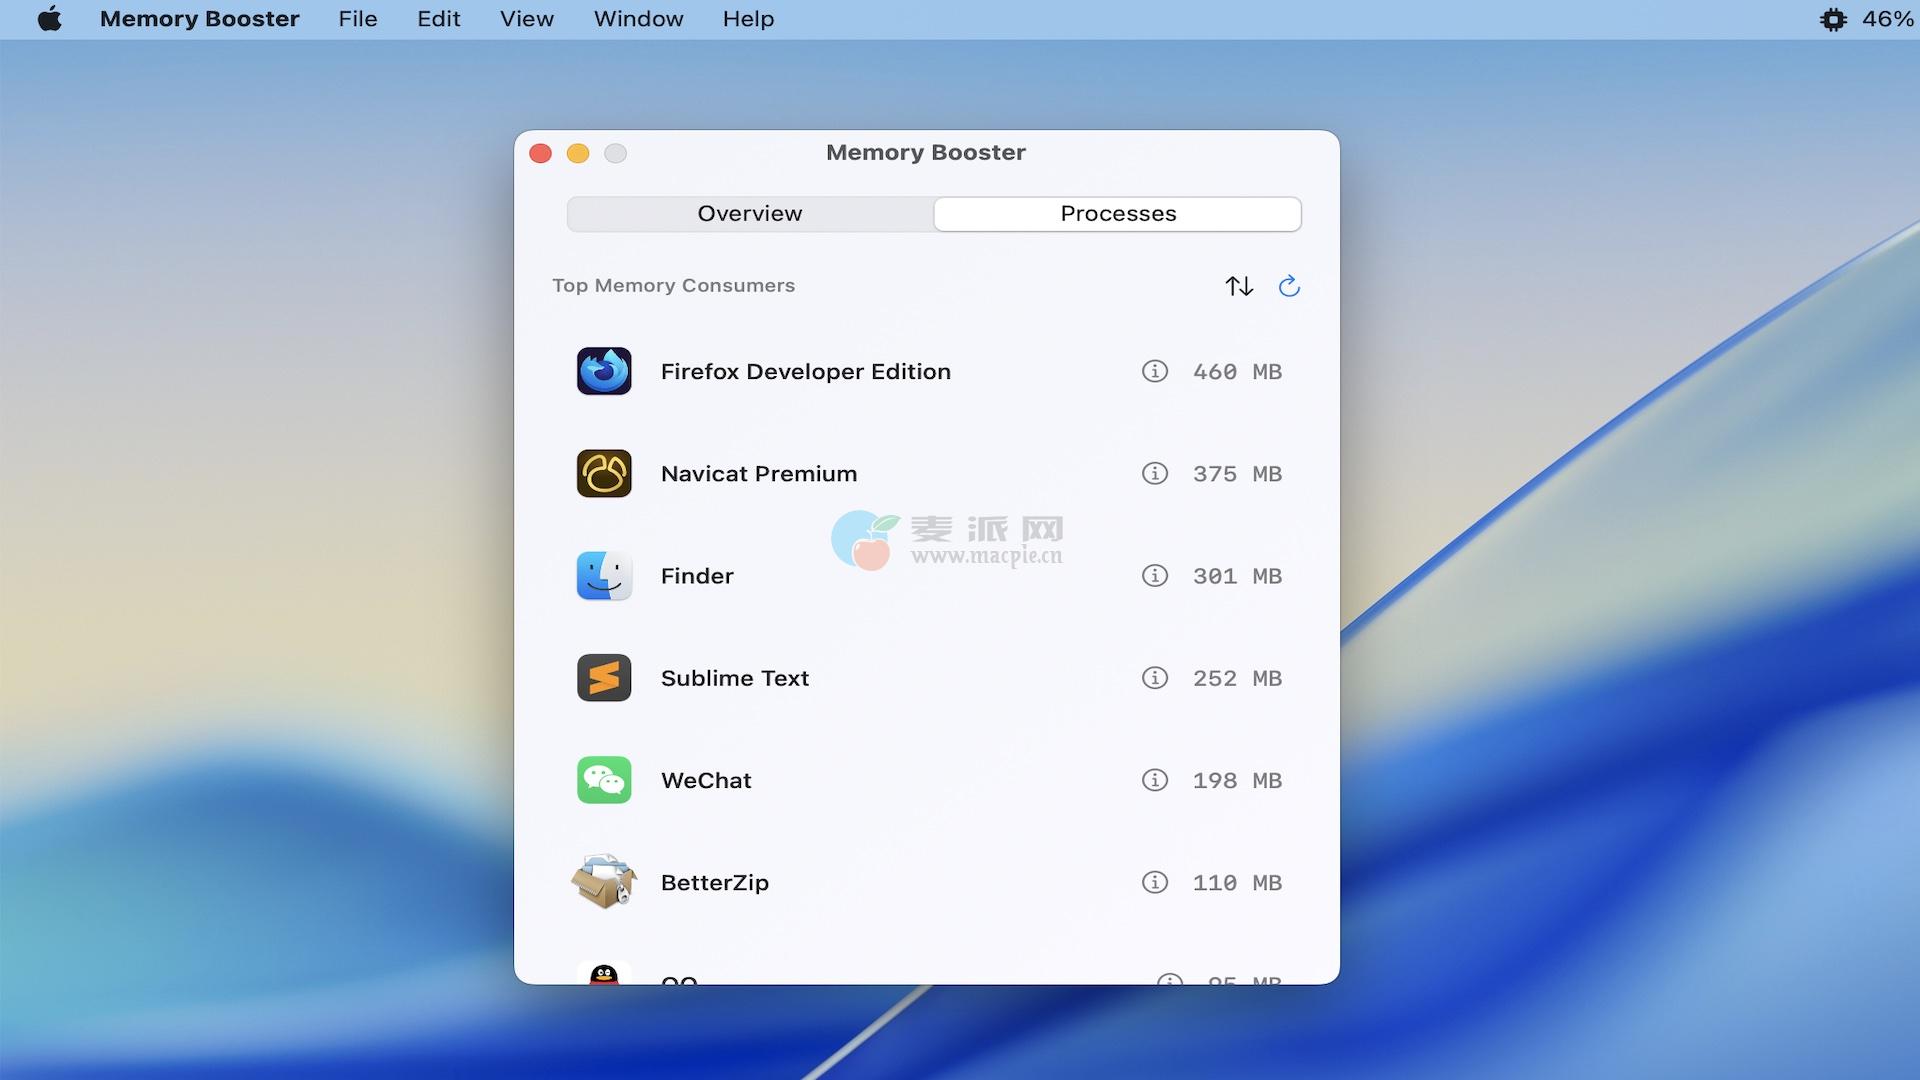This screenshot has height=1080, width=1920.
Task: Open the View menu
Action: [x=527, y=19]
